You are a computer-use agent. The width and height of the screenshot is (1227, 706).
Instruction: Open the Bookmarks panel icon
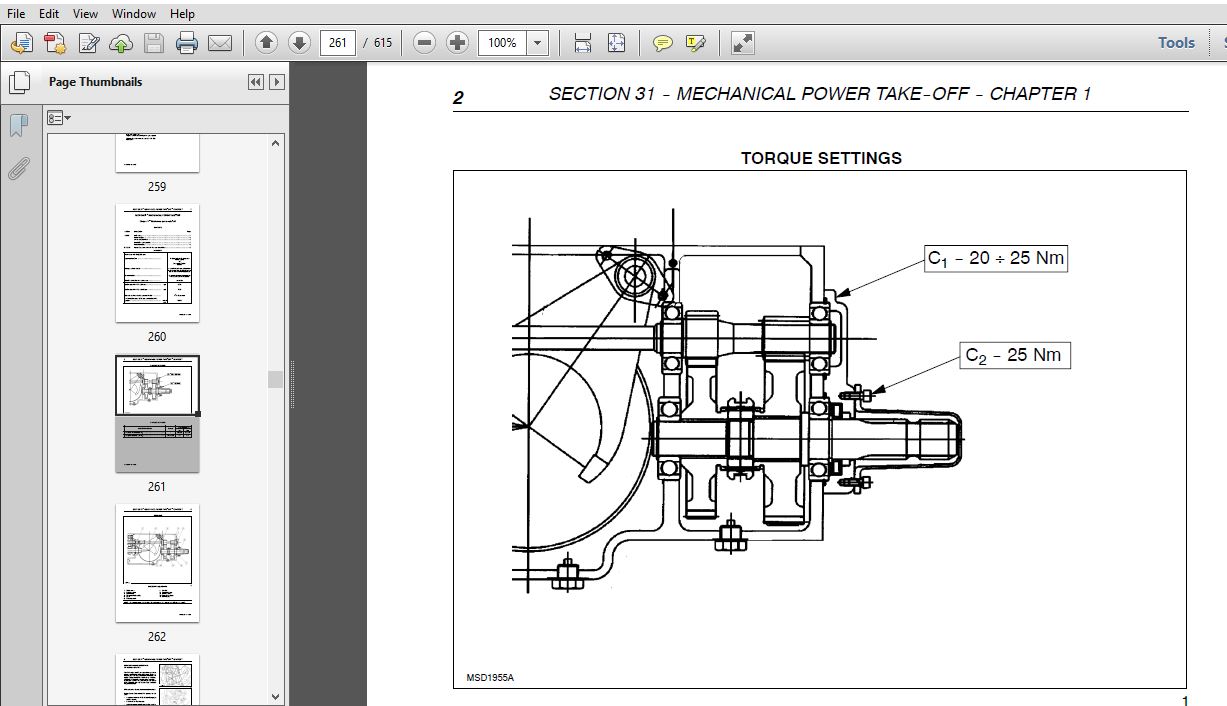coord(18,126)
